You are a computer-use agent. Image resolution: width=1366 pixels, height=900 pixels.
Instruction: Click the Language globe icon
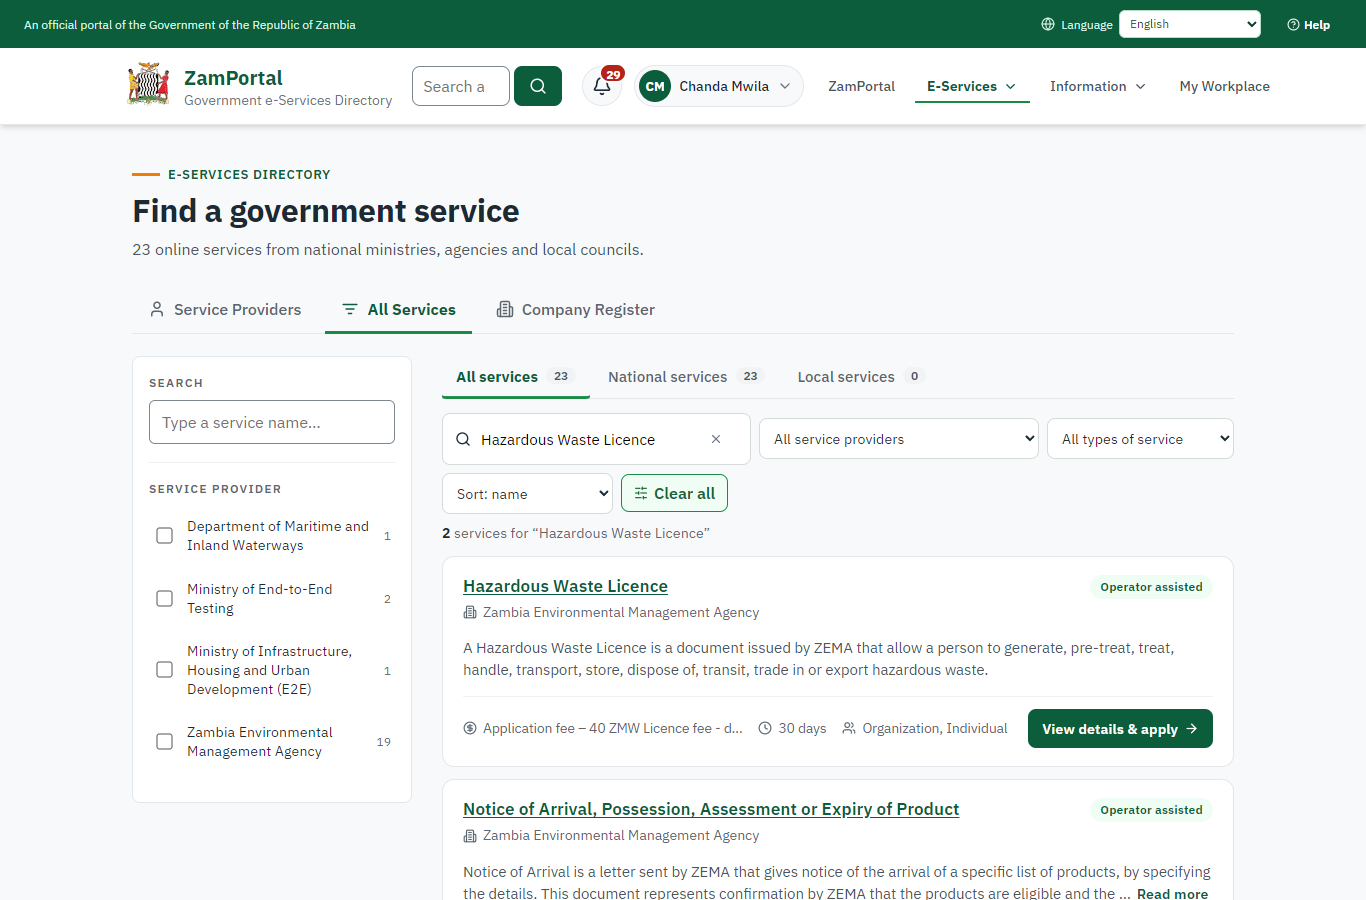(x=1048, y=25)
